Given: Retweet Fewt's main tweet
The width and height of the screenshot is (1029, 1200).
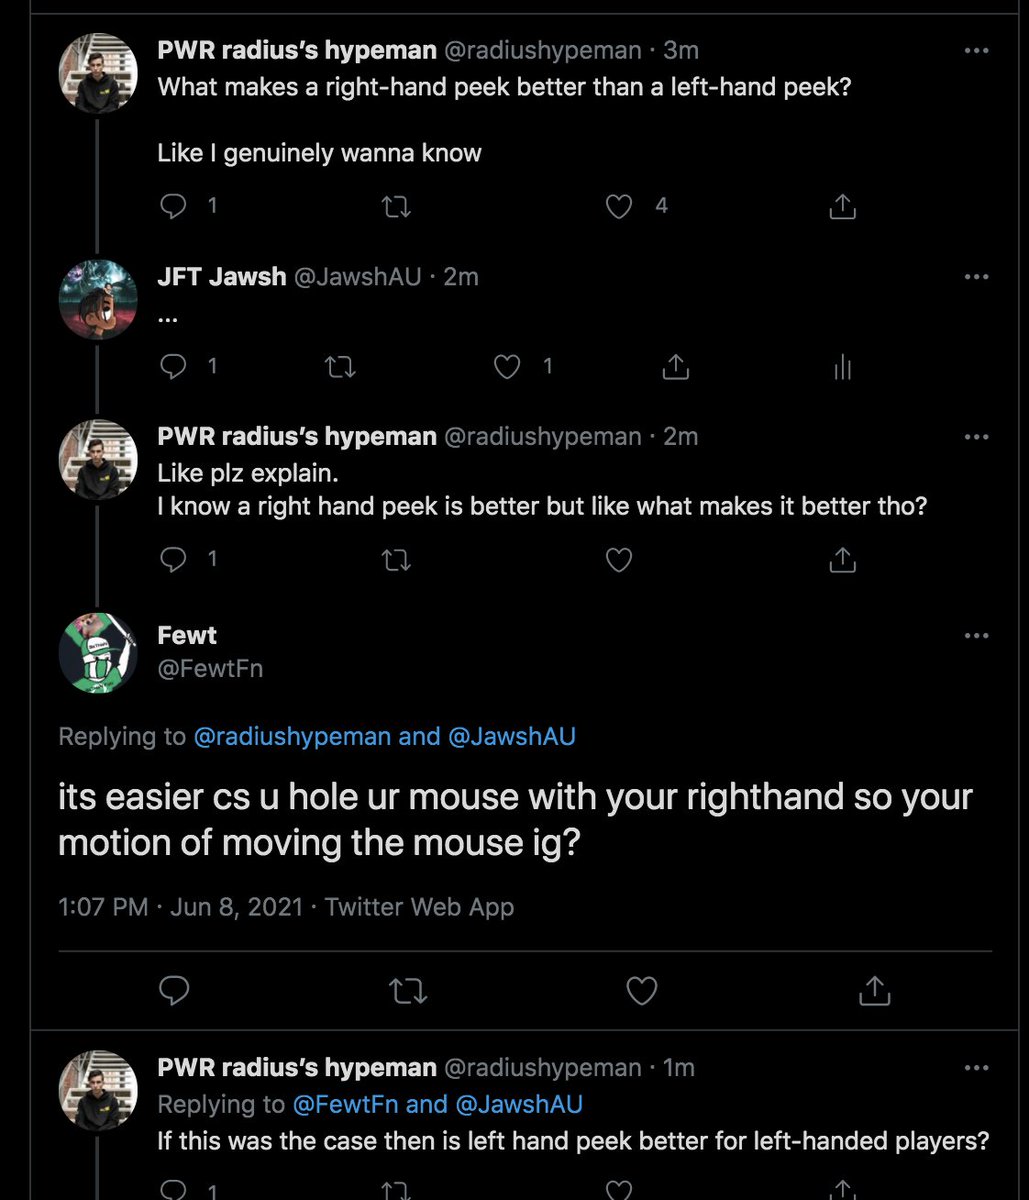Looking at the screenshot, I should click(x=407, y=991).
